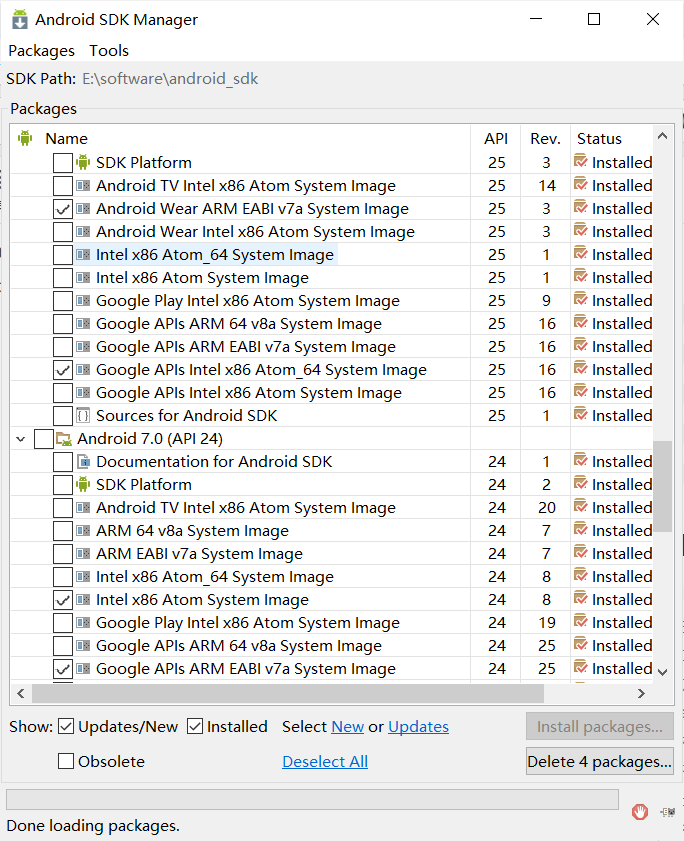Viewport: 684px width, 841px height.
Task: Click the Delete 4 packages button
Action: (599, 761)
